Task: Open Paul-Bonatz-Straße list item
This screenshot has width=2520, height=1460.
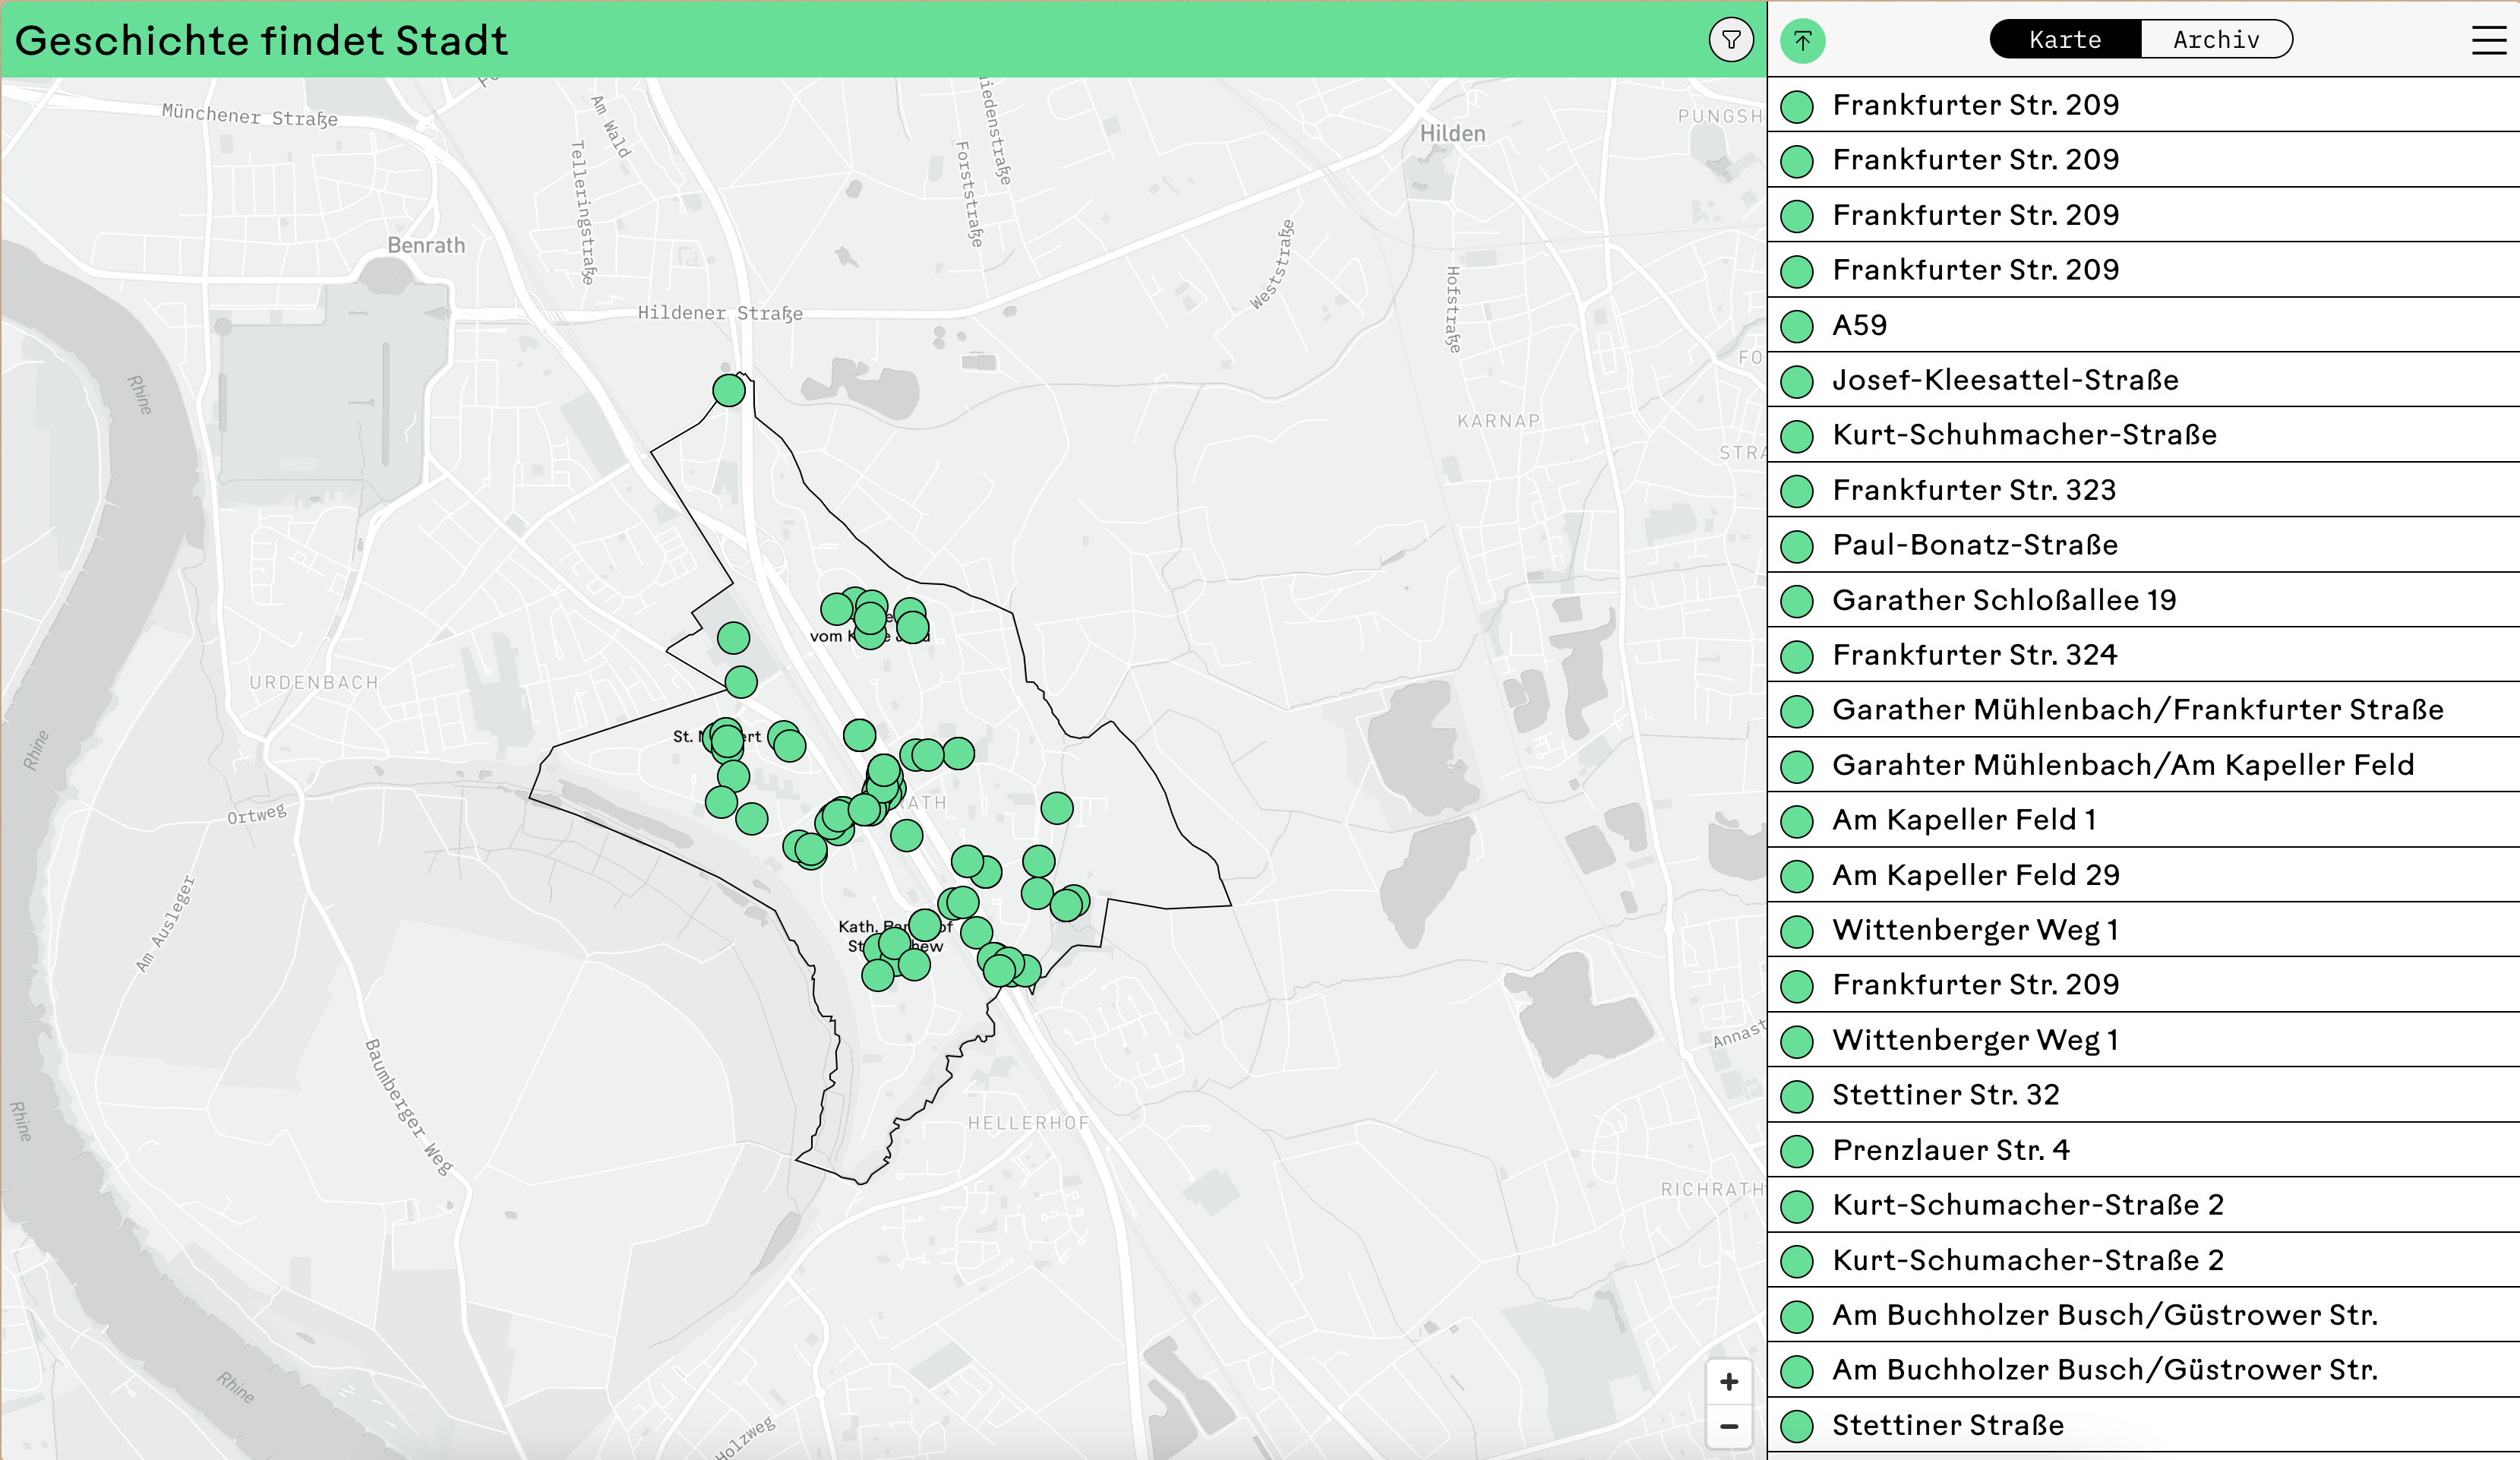Action: [1975, 545]
